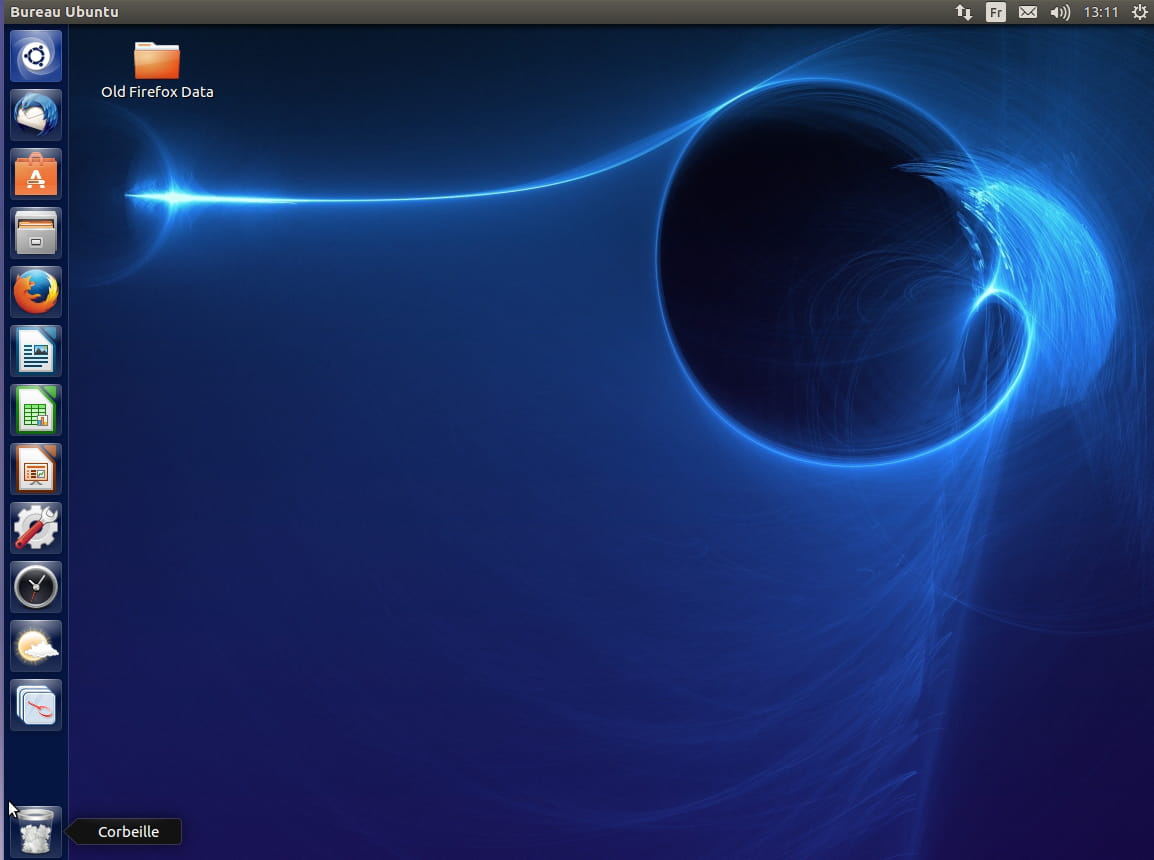Viewport: 1154px width, 860px height.
Task: Open the Old Firefox Data folder
Action: (x=157, y=62)
